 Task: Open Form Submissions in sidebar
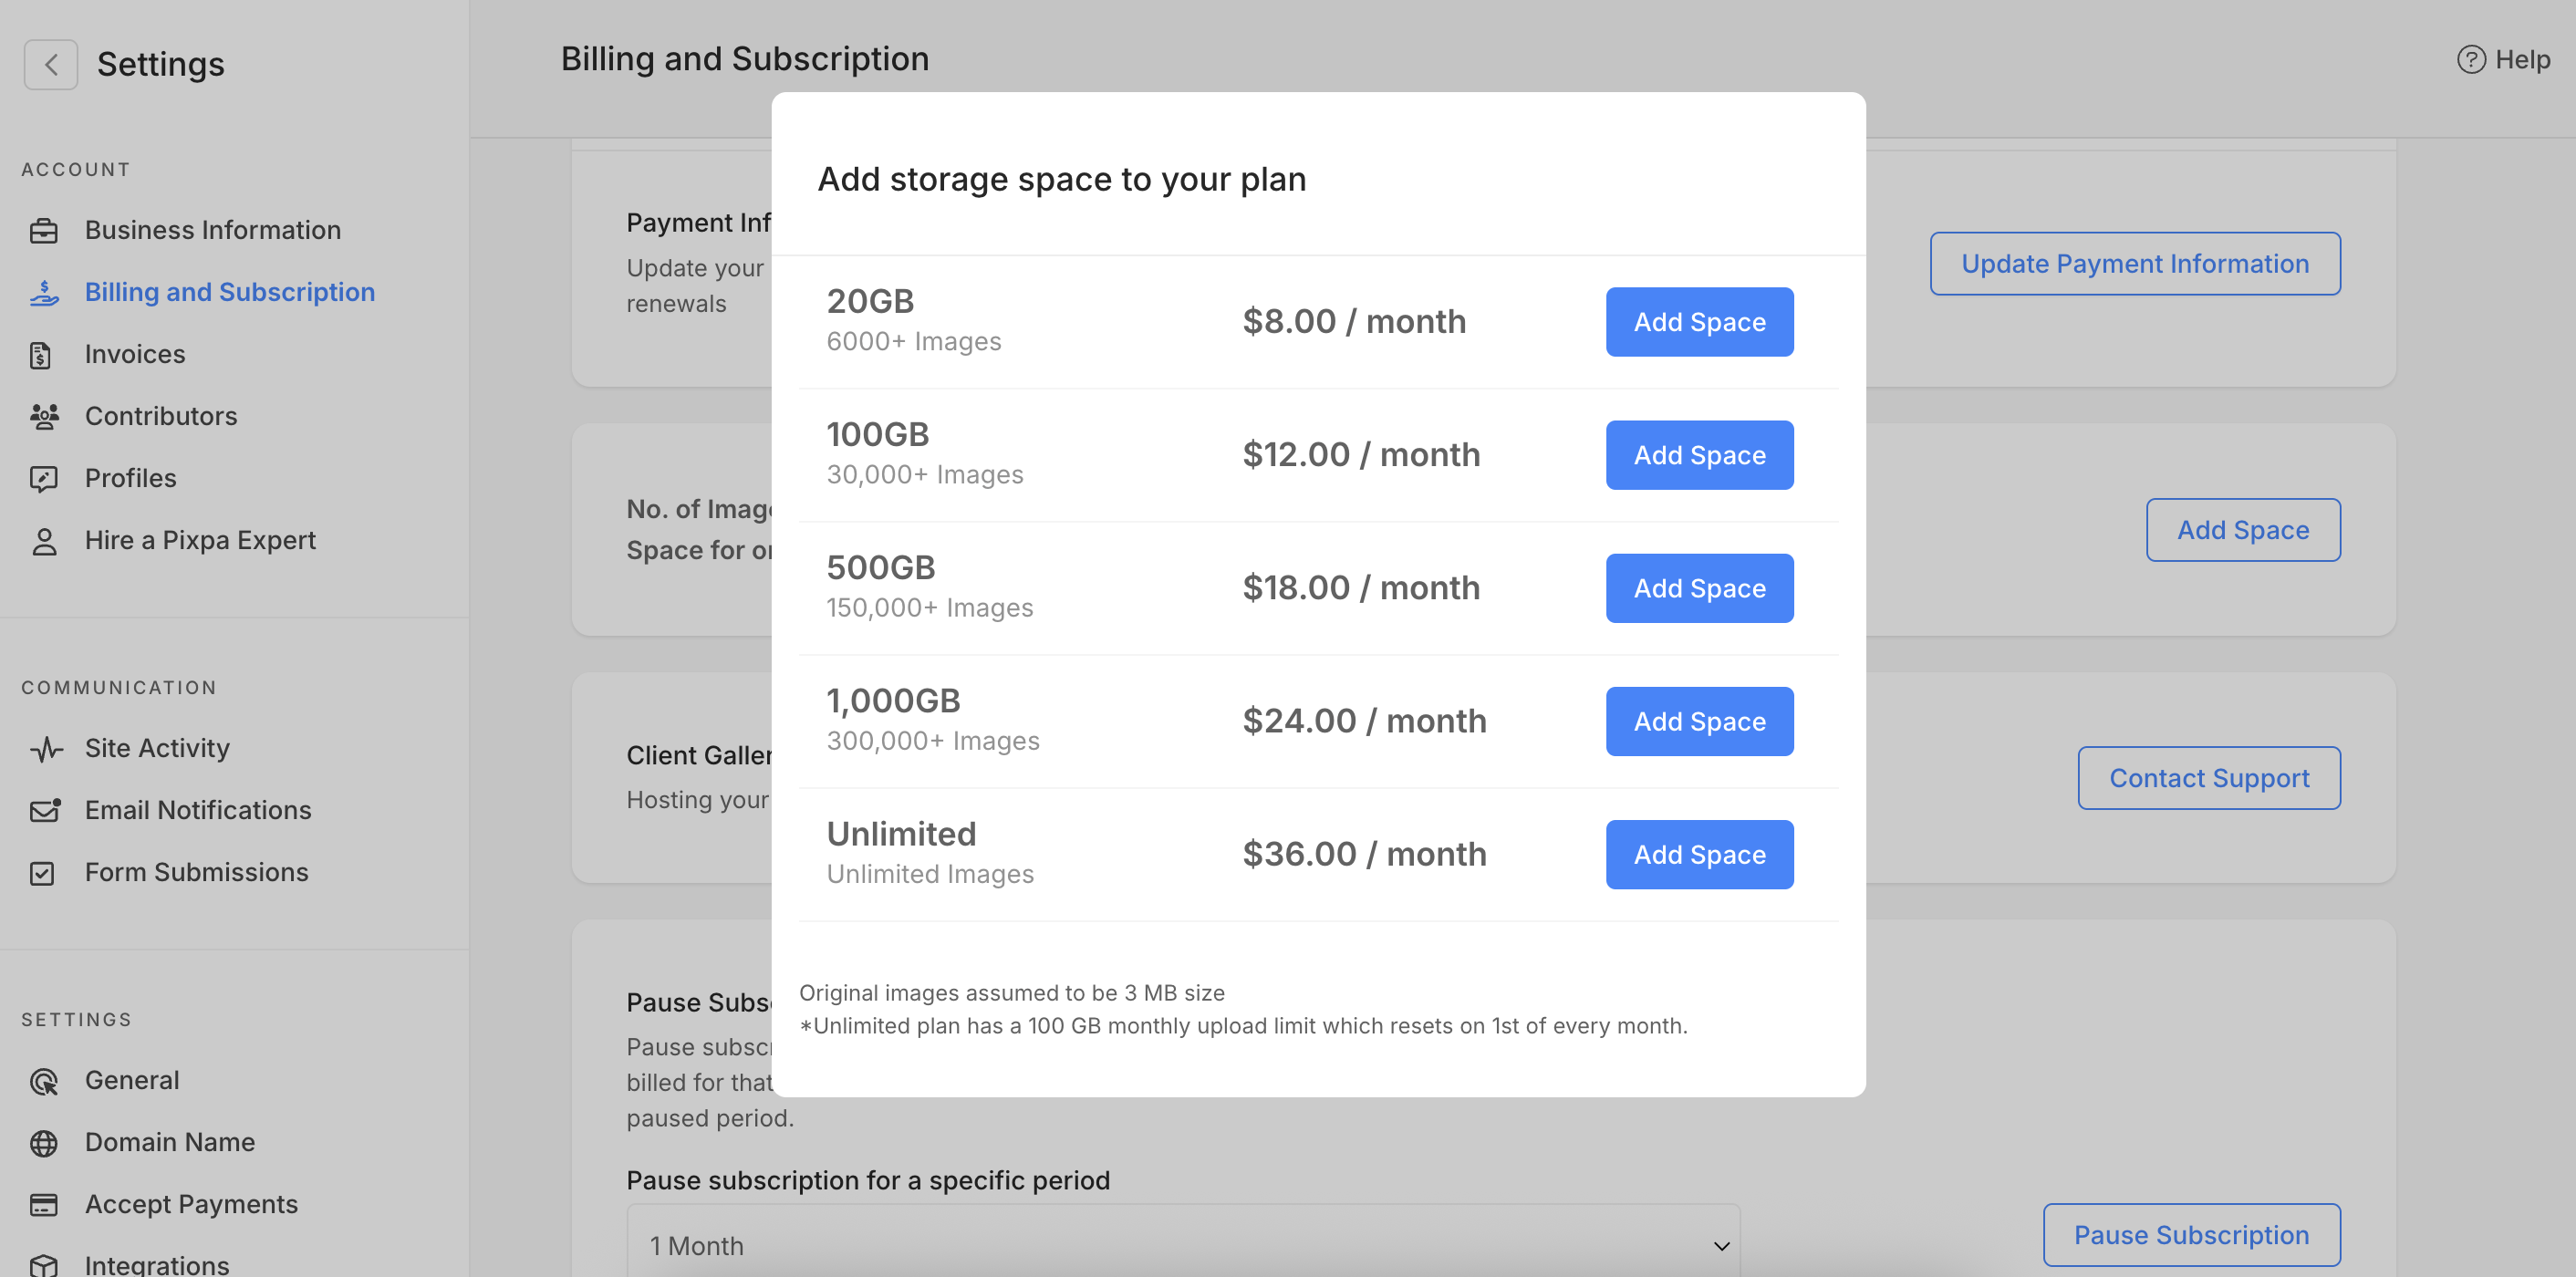pyautogui.click(x=196, y=872)
